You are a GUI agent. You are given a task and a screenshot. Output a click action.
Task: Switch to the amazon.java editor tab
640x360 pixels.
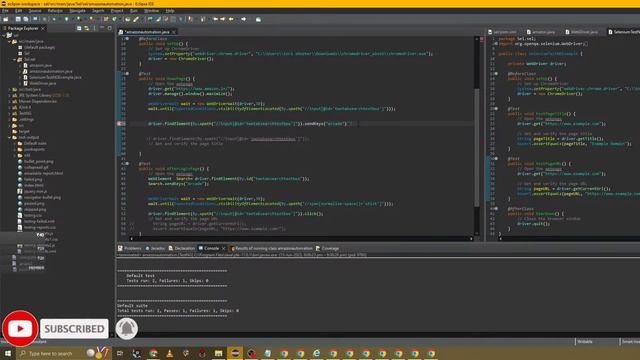pyautogui.click(x=541, y=32)
